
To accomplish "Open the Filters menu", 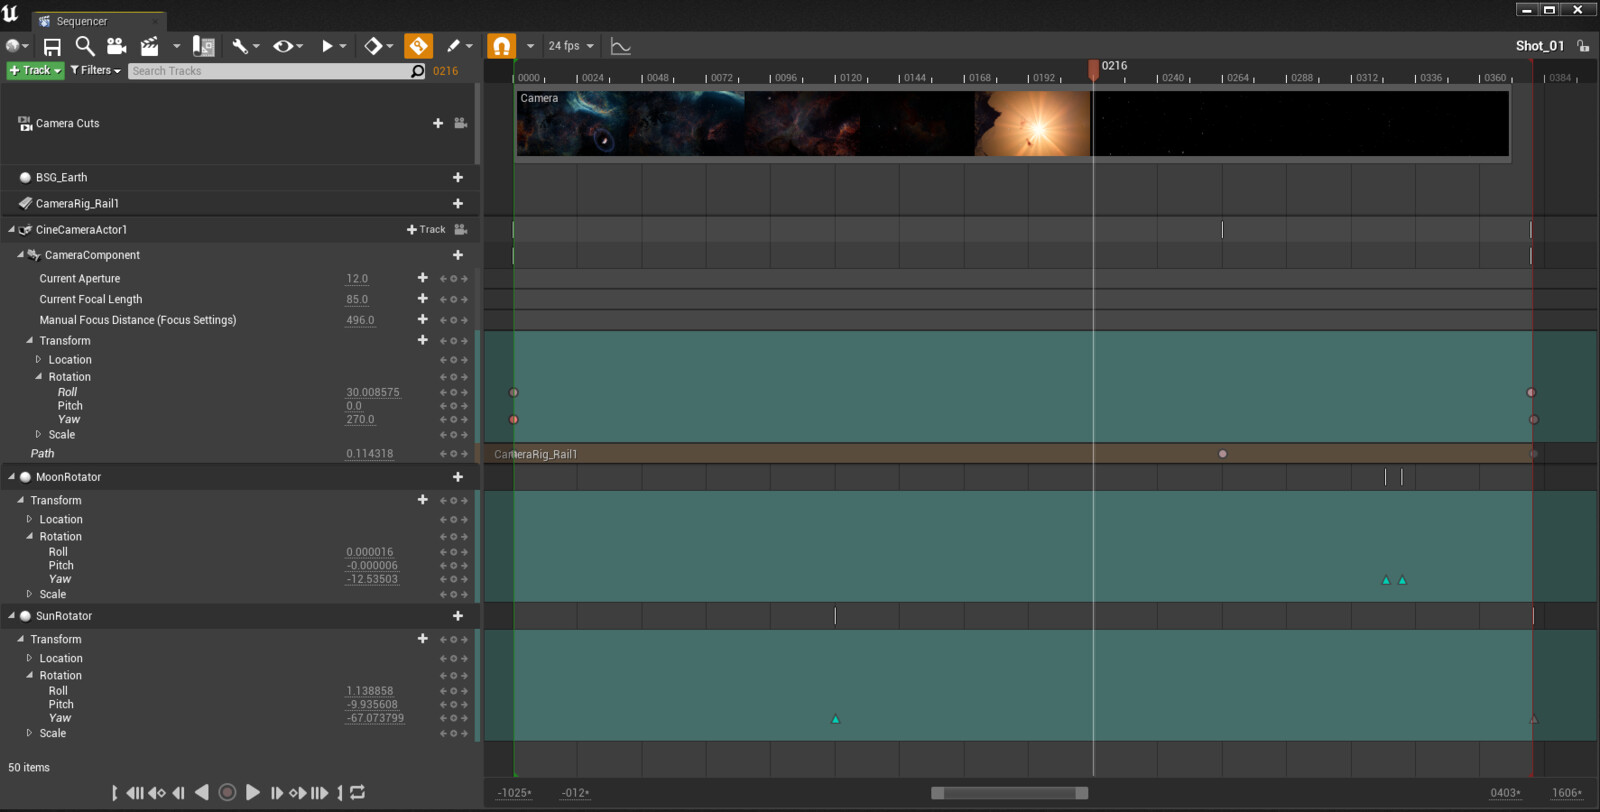I will (96, 70).
